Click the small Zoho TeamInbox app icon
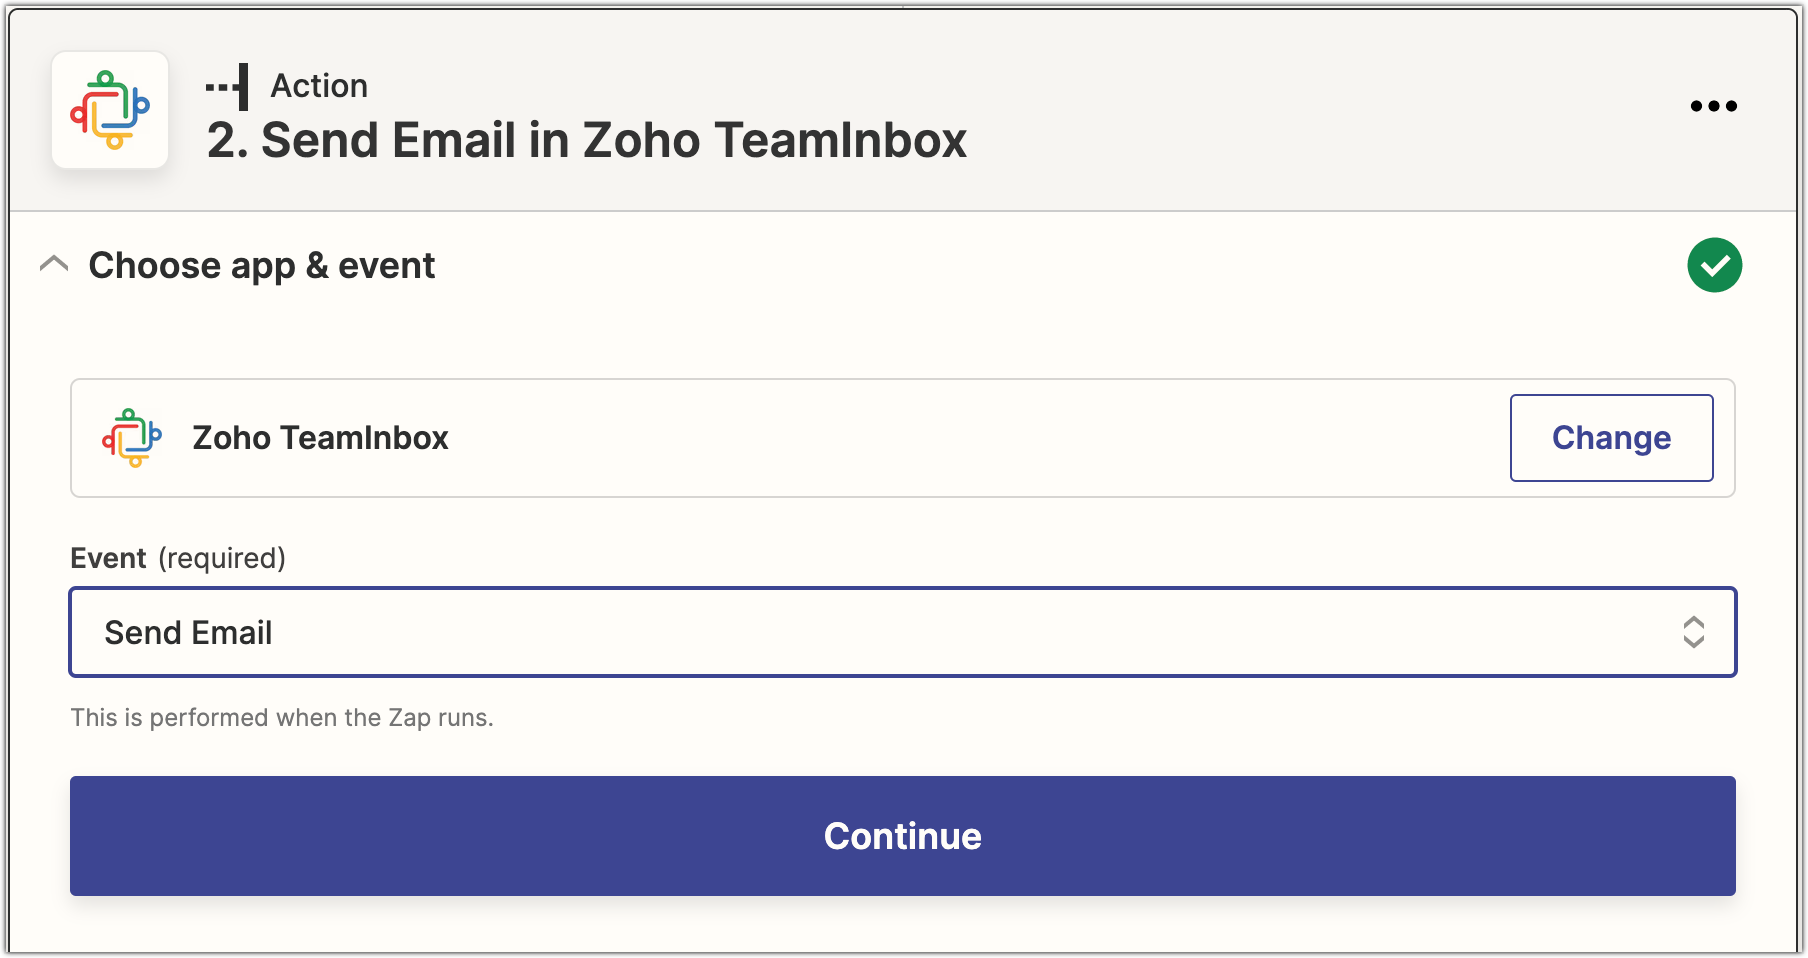1808x958 pixels. pos(132,438)
